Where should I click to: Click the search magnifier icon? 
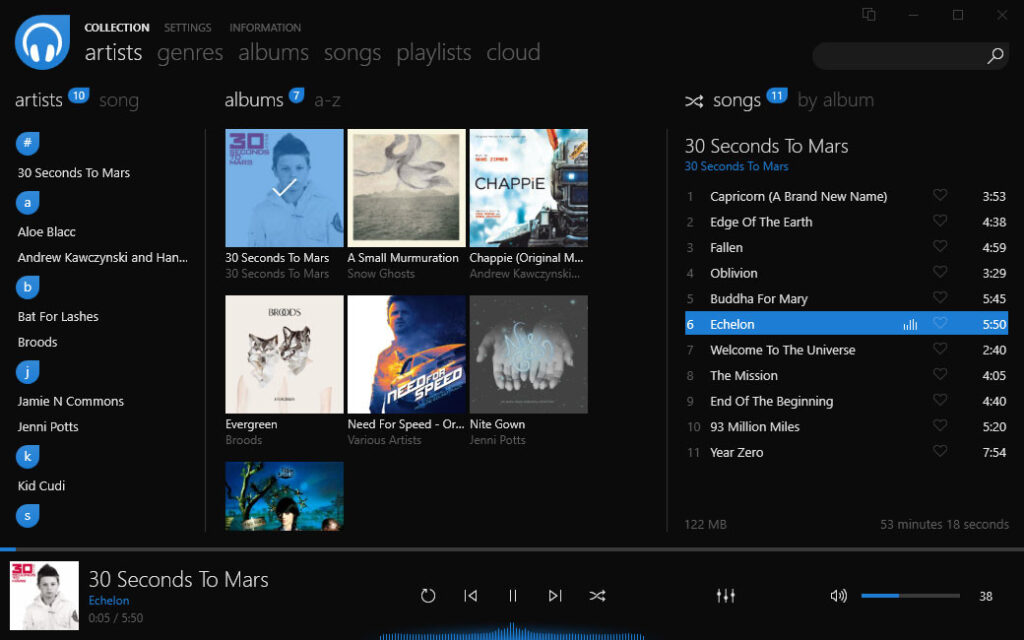[x=994, y=57]
